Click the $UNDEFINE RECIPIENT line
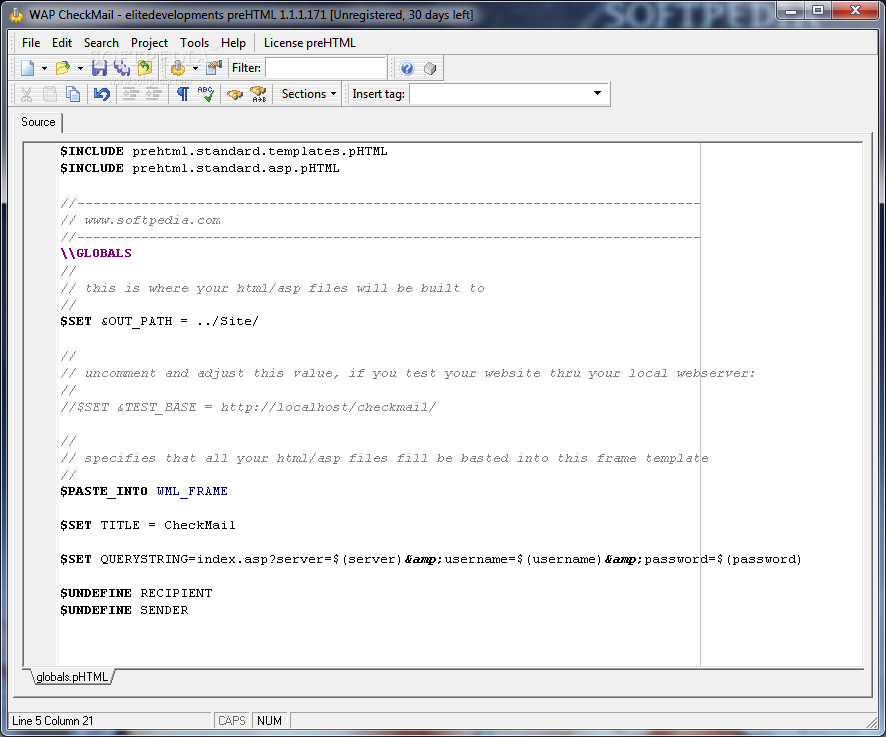The height and width of the screenshot is (737, 886). (136, 593)
